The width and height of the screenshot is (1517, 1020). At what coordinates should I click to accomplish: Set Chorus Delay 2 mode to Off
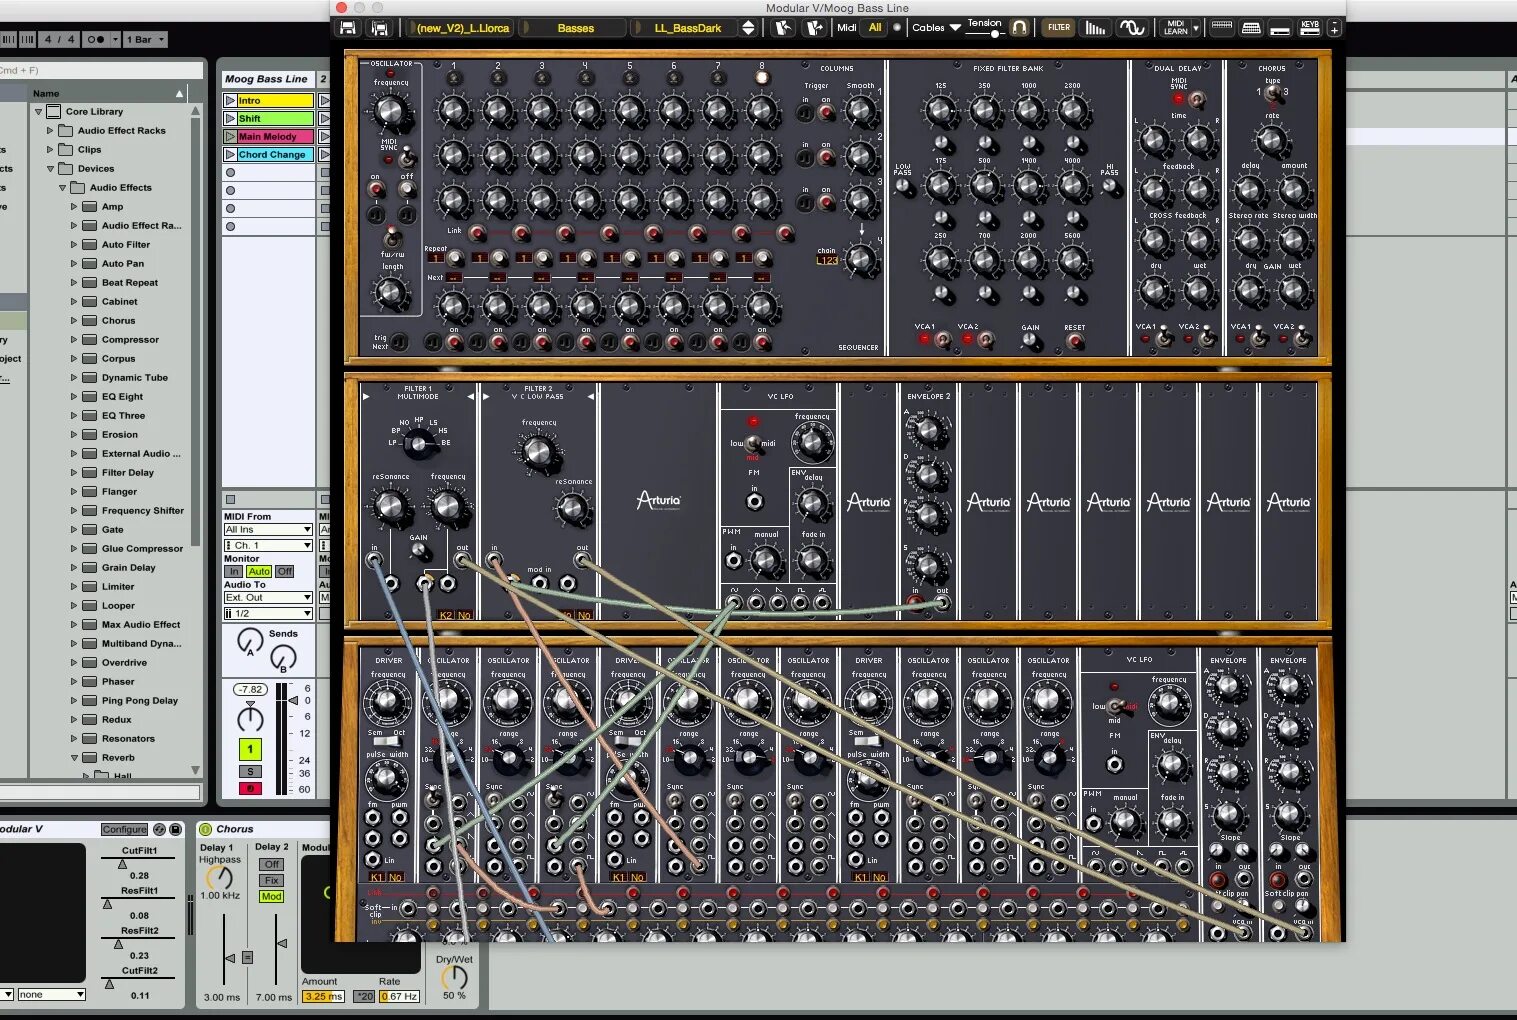271,864
